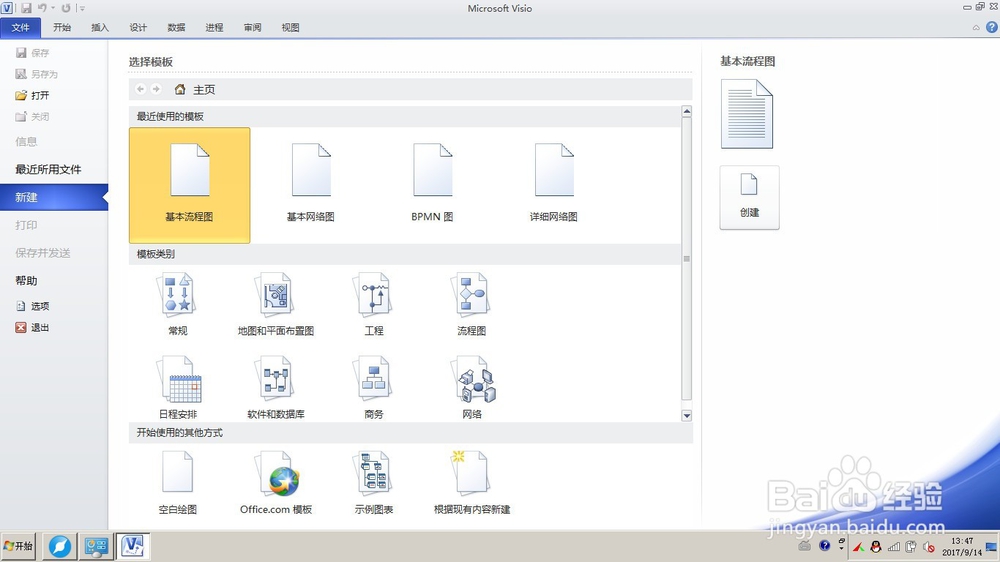Image resolution: width=1000 pixels, height=562 pixels.
Task: Switch to the 视图 ribbon tab
Action: tap(291, 27)
